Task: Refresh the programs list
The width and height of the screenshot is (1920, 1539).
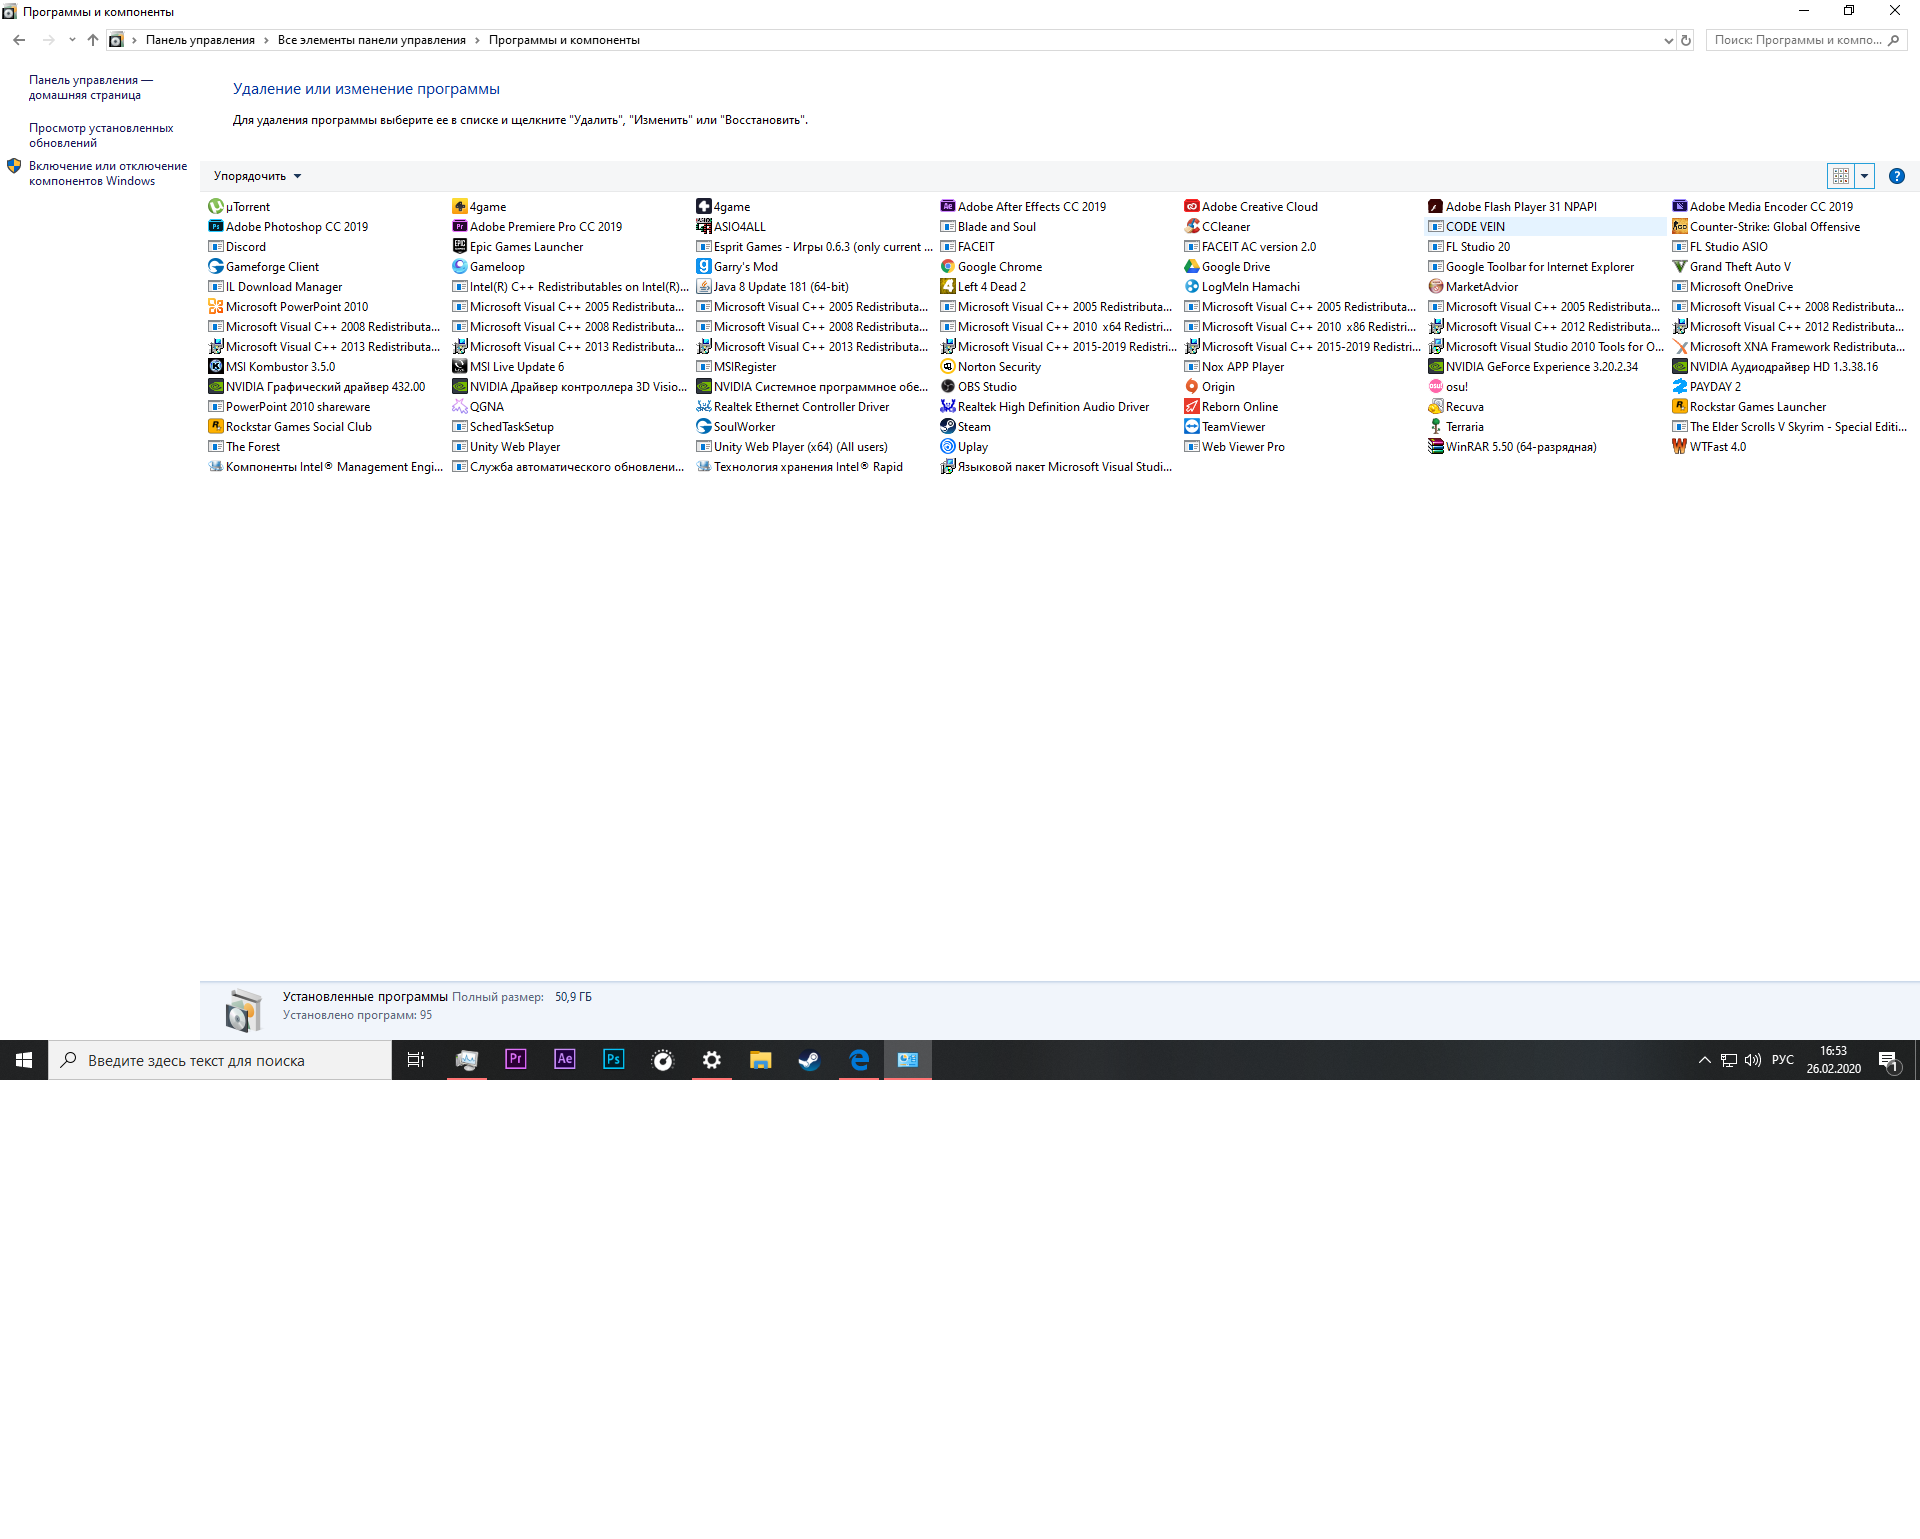Action: coord(1686,41)
